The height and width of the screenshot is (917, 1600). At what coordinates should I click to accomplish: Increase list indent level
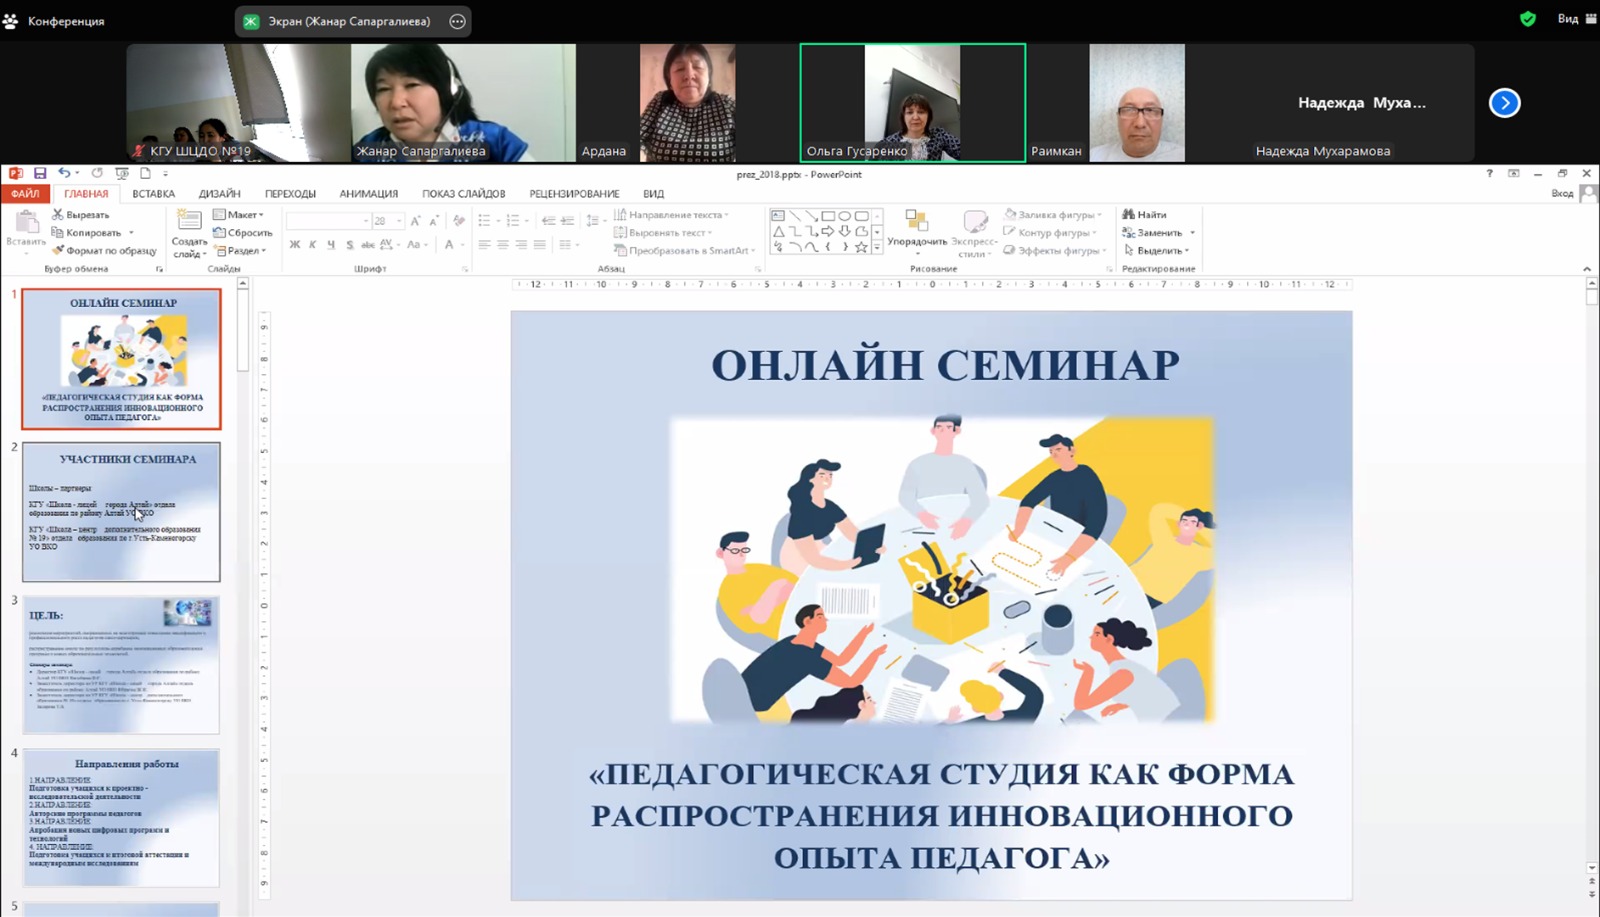[567, 221]
